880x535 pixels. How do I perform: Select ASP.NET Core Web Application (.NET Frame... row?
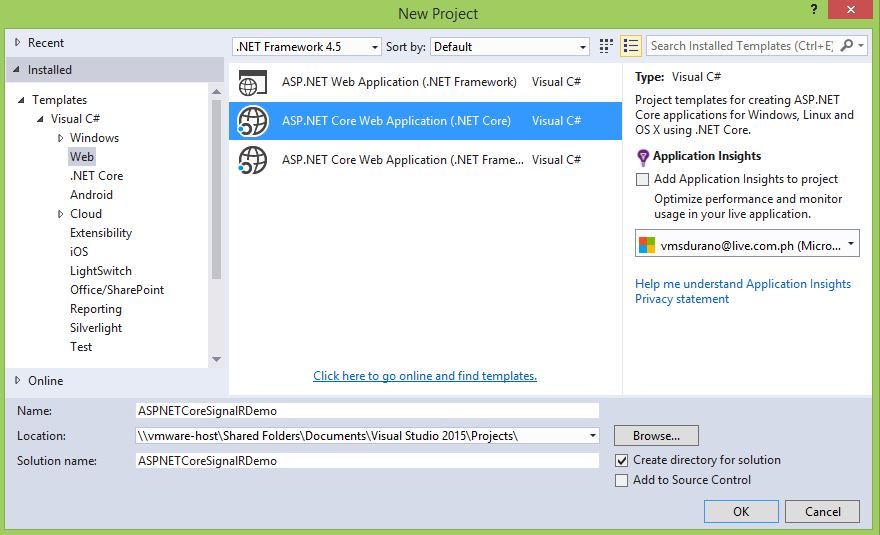point(425,160)
